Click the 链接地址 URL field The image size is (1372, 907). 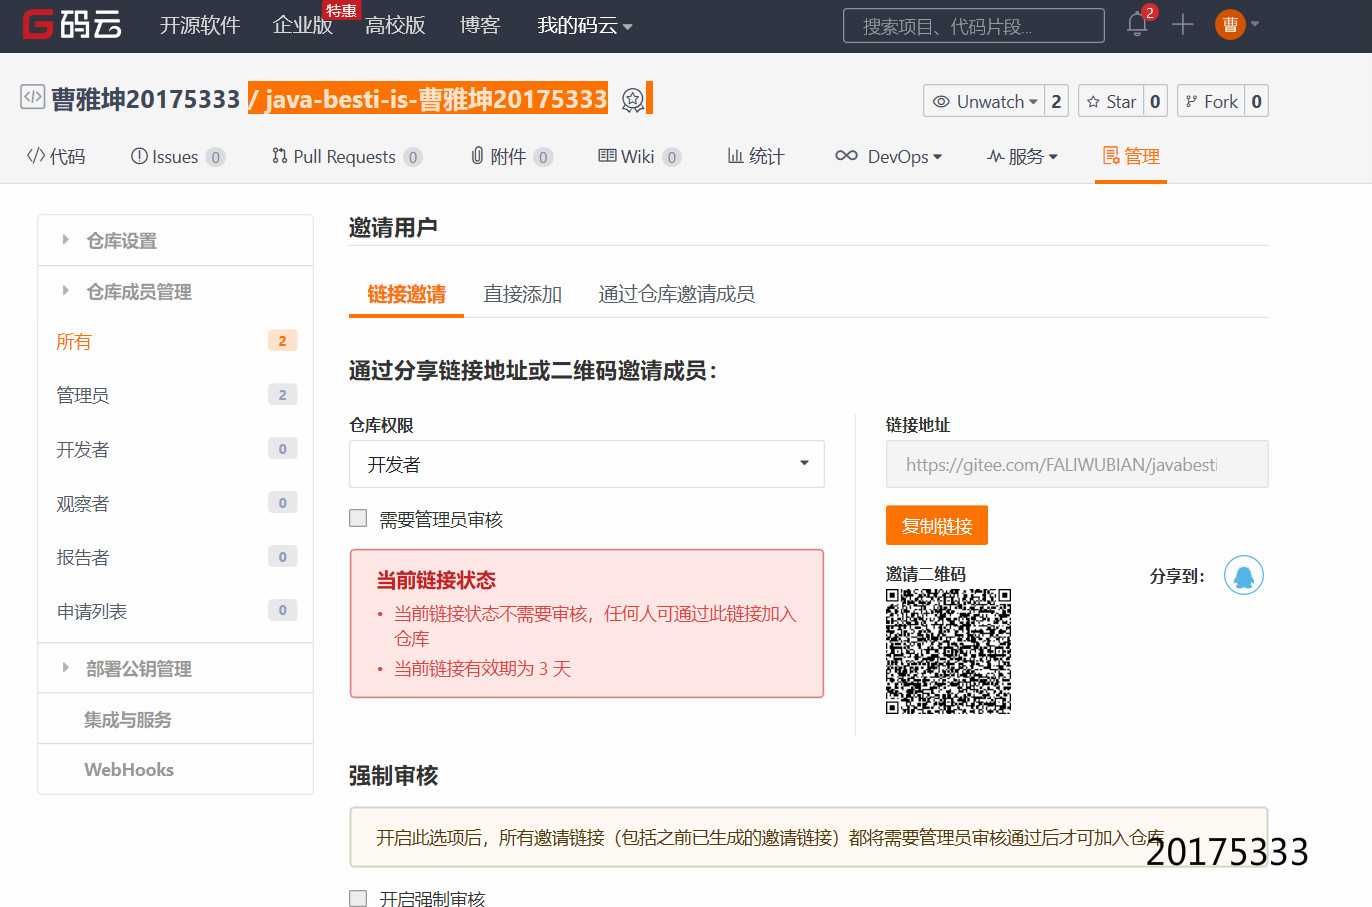1077,464
